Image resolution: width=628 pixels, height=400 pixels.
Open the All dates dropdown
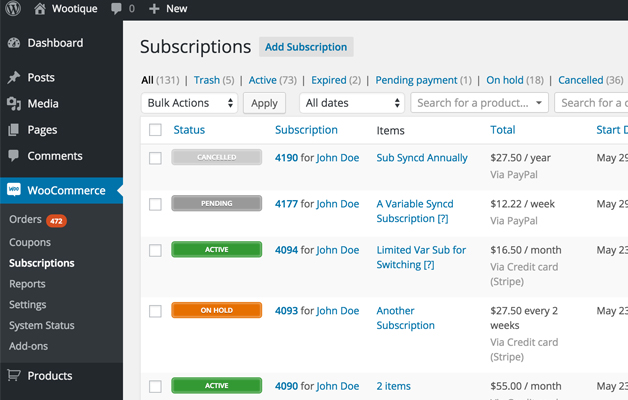[352, 103]
